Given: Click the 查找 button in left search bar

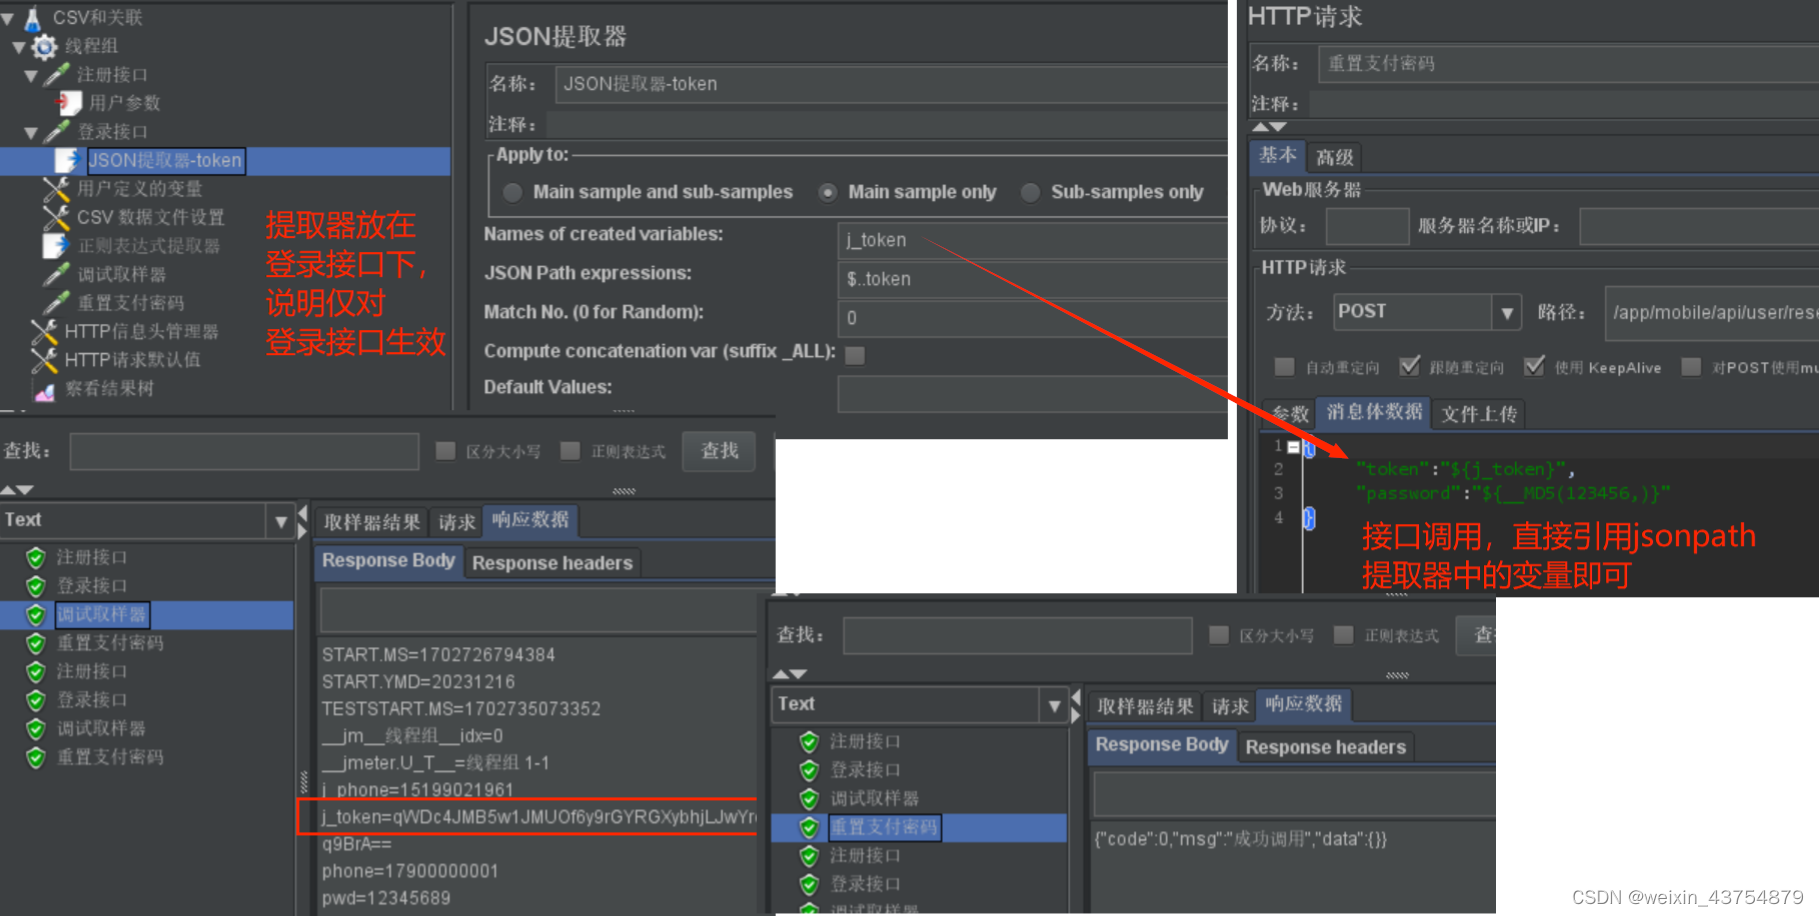Looking at the screenshot, I should pos(720,451).
